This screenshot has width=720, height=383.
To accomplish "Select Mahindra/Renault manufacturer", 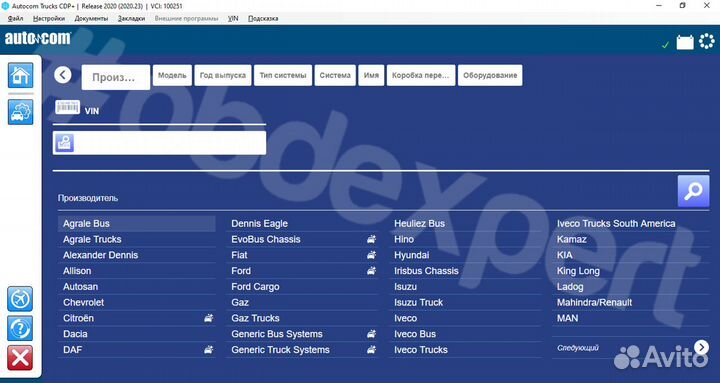I will [631, 302].
